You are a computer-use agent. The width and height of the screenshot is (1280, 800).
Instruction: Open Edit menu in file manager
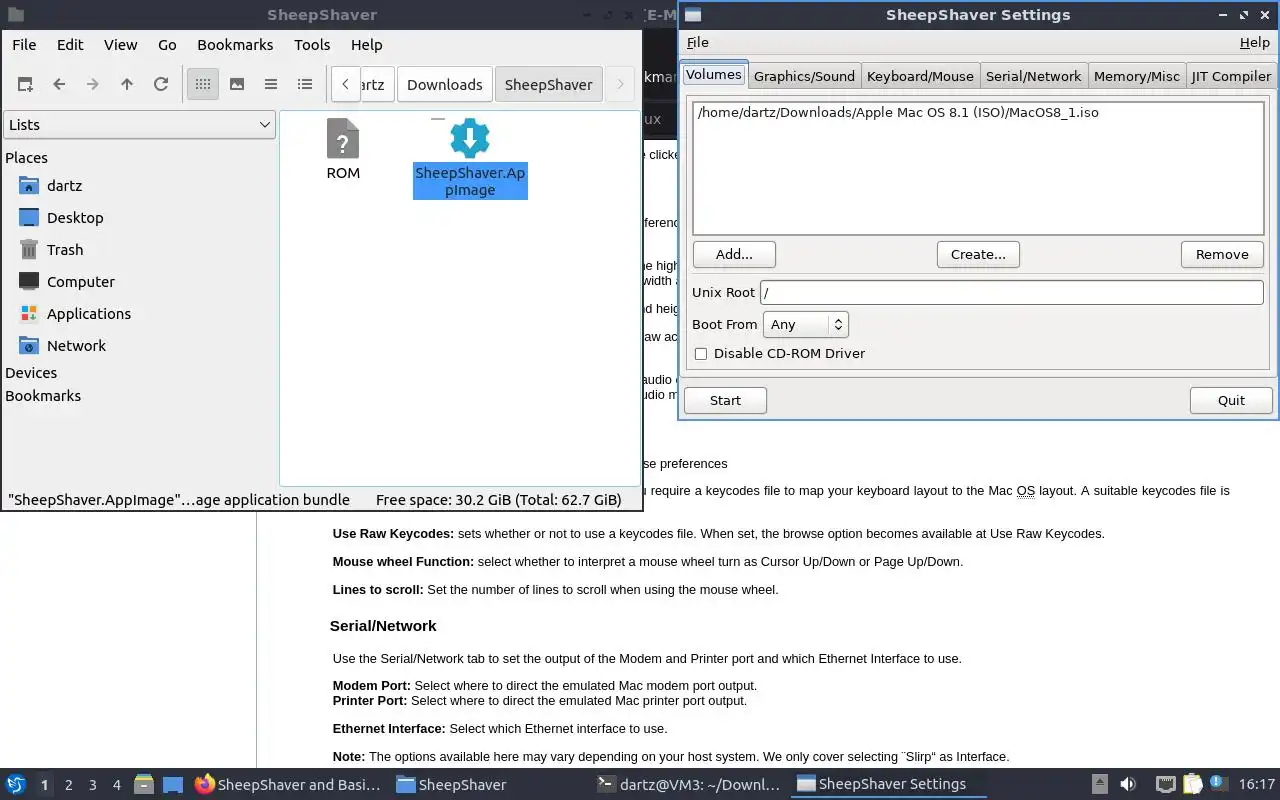coord(70,45)
